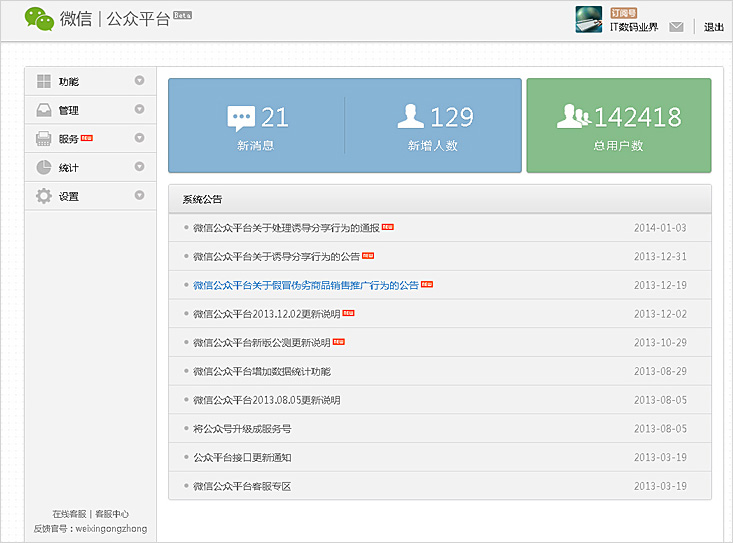Click 在线客服 at sidebar bottom
This screenshot has width=733, height=543.
69,514
